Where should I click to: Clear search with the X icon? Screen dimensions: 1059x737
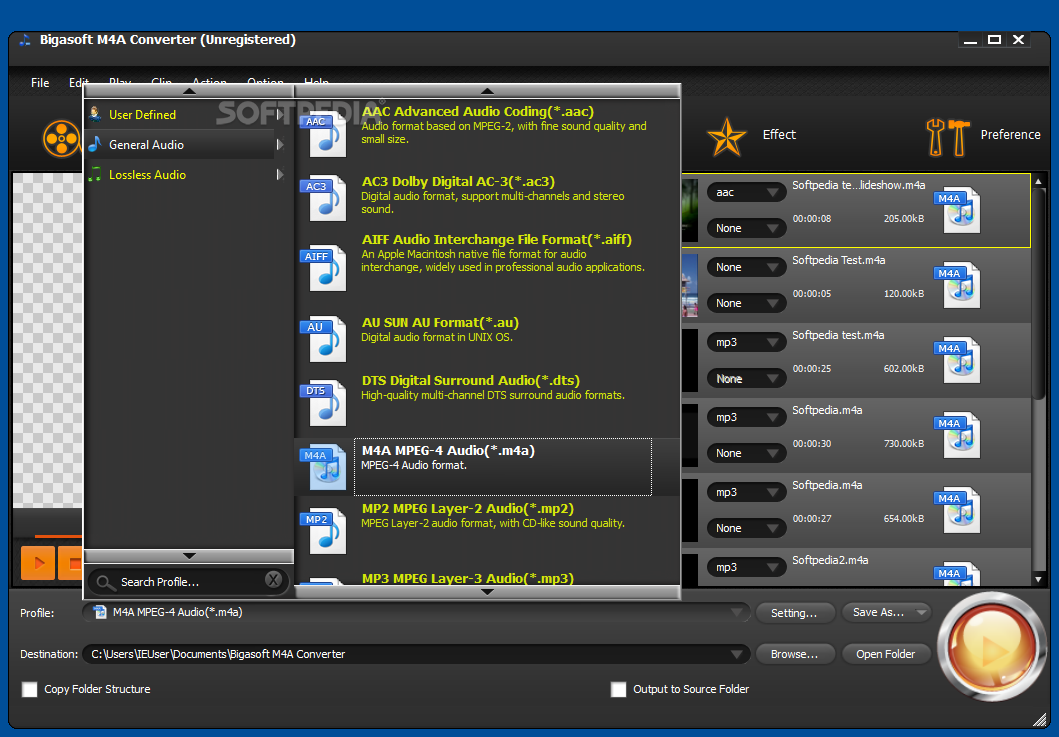(273, 580)
